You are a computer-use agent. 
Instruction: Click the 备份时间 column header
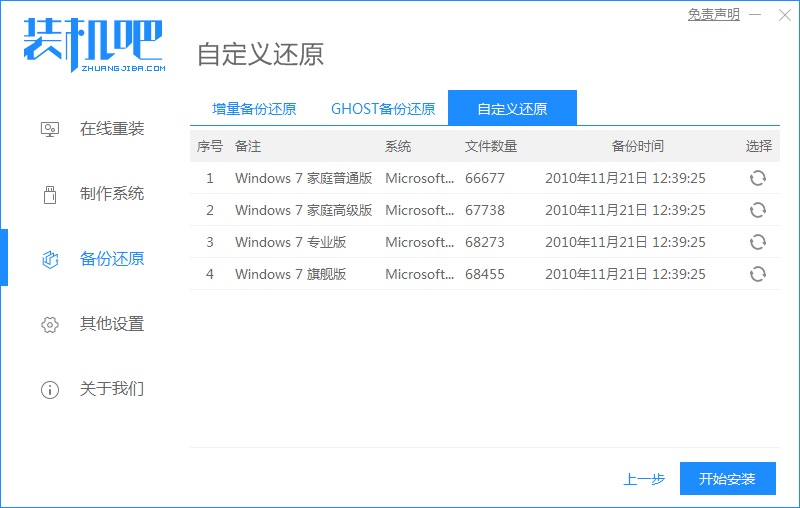tap(638, 146)
